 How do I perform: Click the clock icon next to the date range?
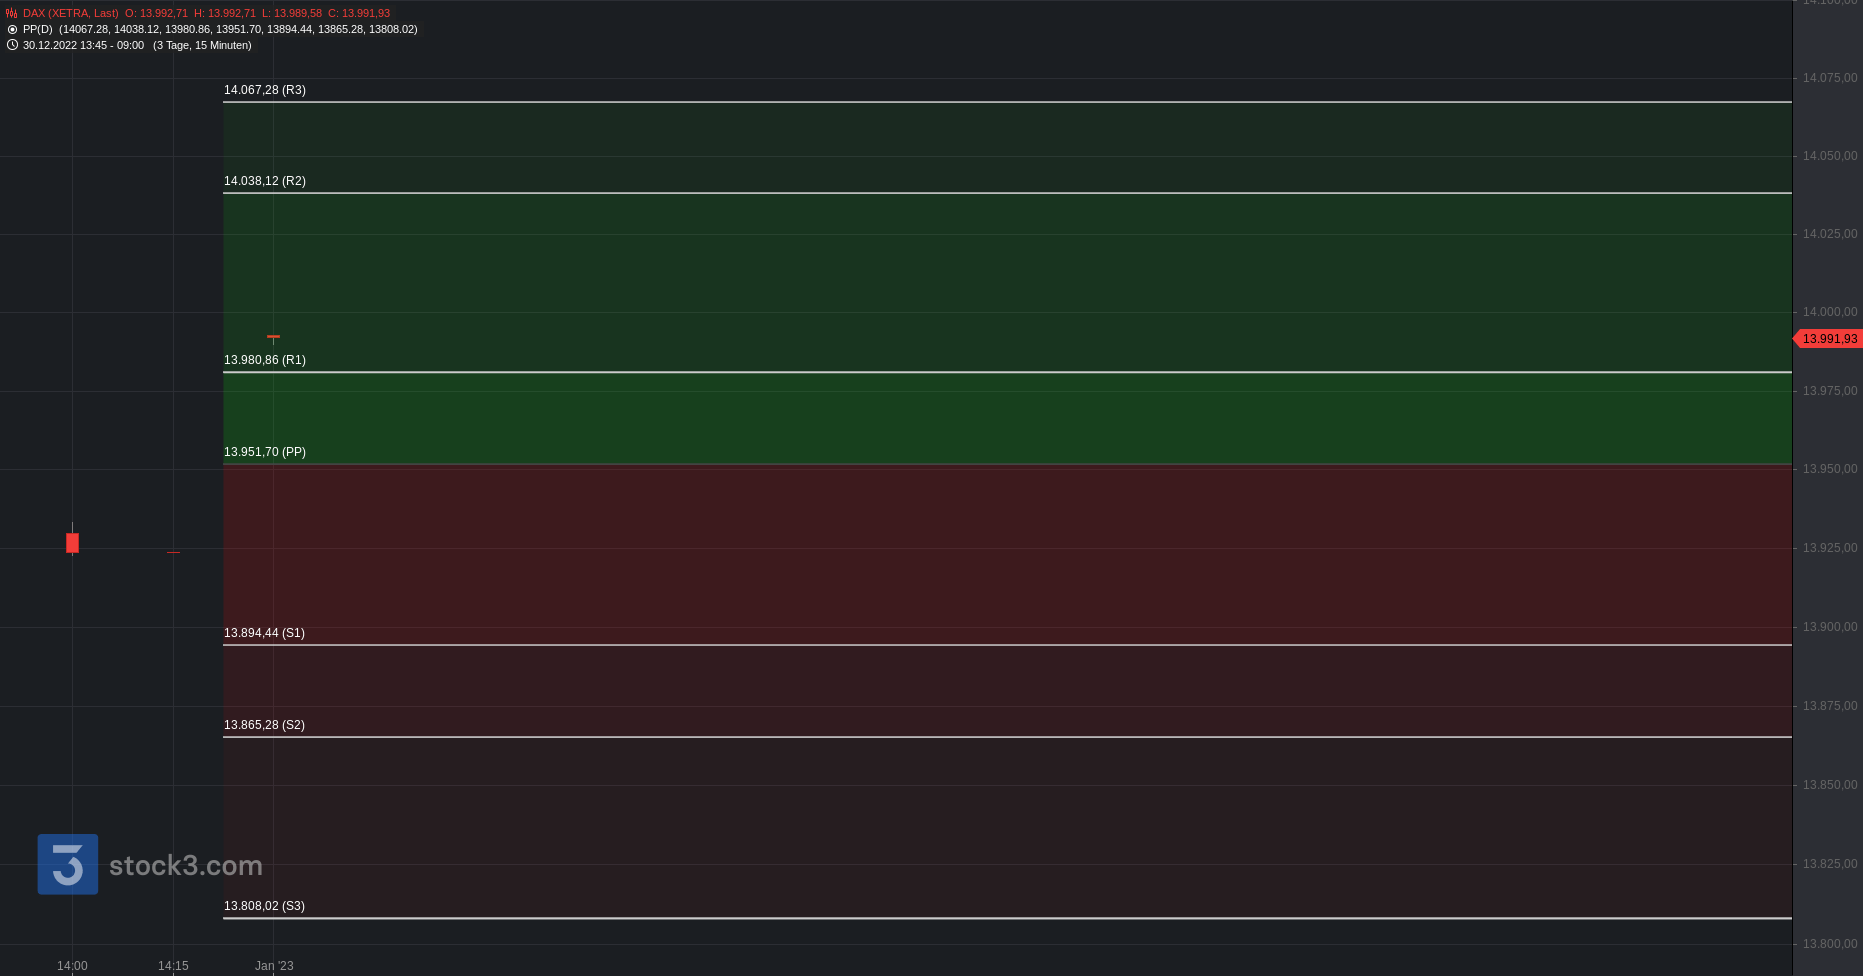pos(12,45)
